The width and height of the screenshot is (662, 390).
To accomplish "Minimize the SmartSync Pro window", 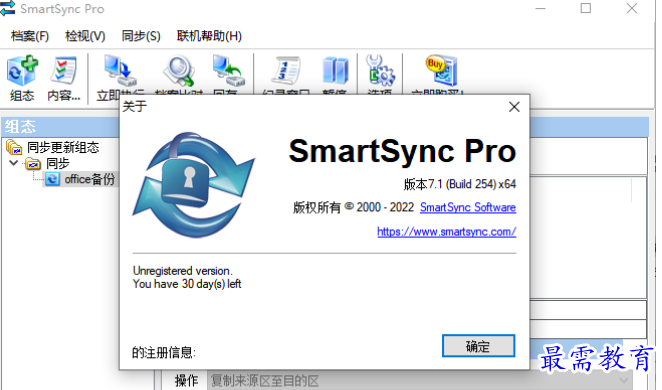I will tap(540, 8).
